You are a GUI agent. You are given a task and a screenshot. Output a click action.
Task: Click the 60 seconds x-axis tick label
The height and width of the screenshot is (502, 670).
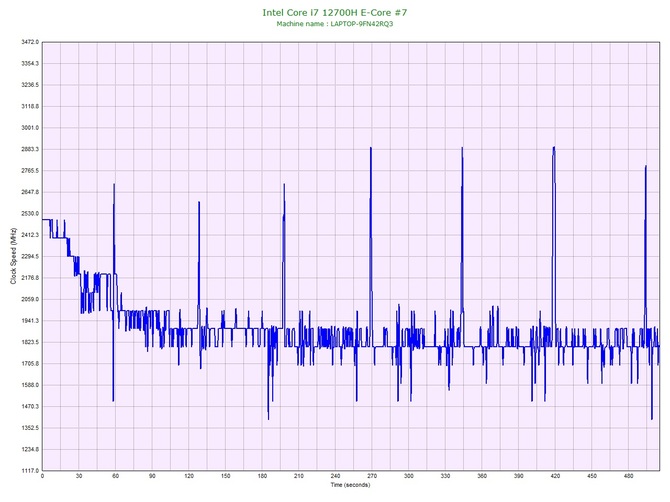[115, 476]
